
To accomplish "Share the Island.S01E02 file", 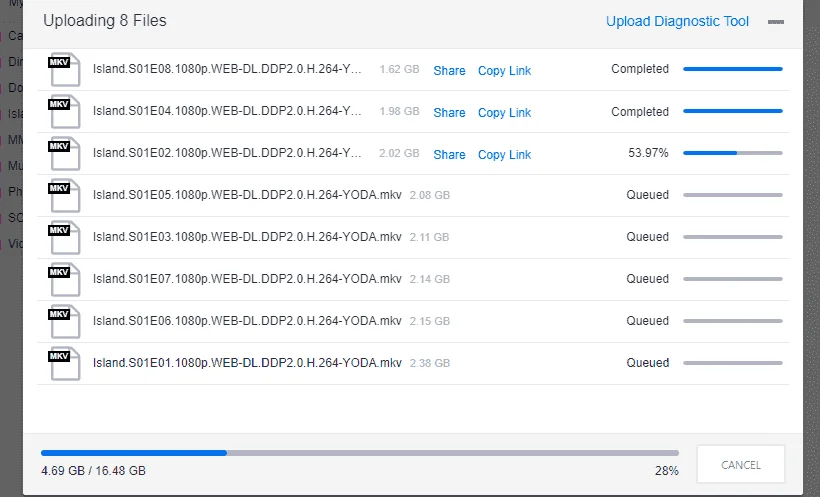I will coord(449,154).
